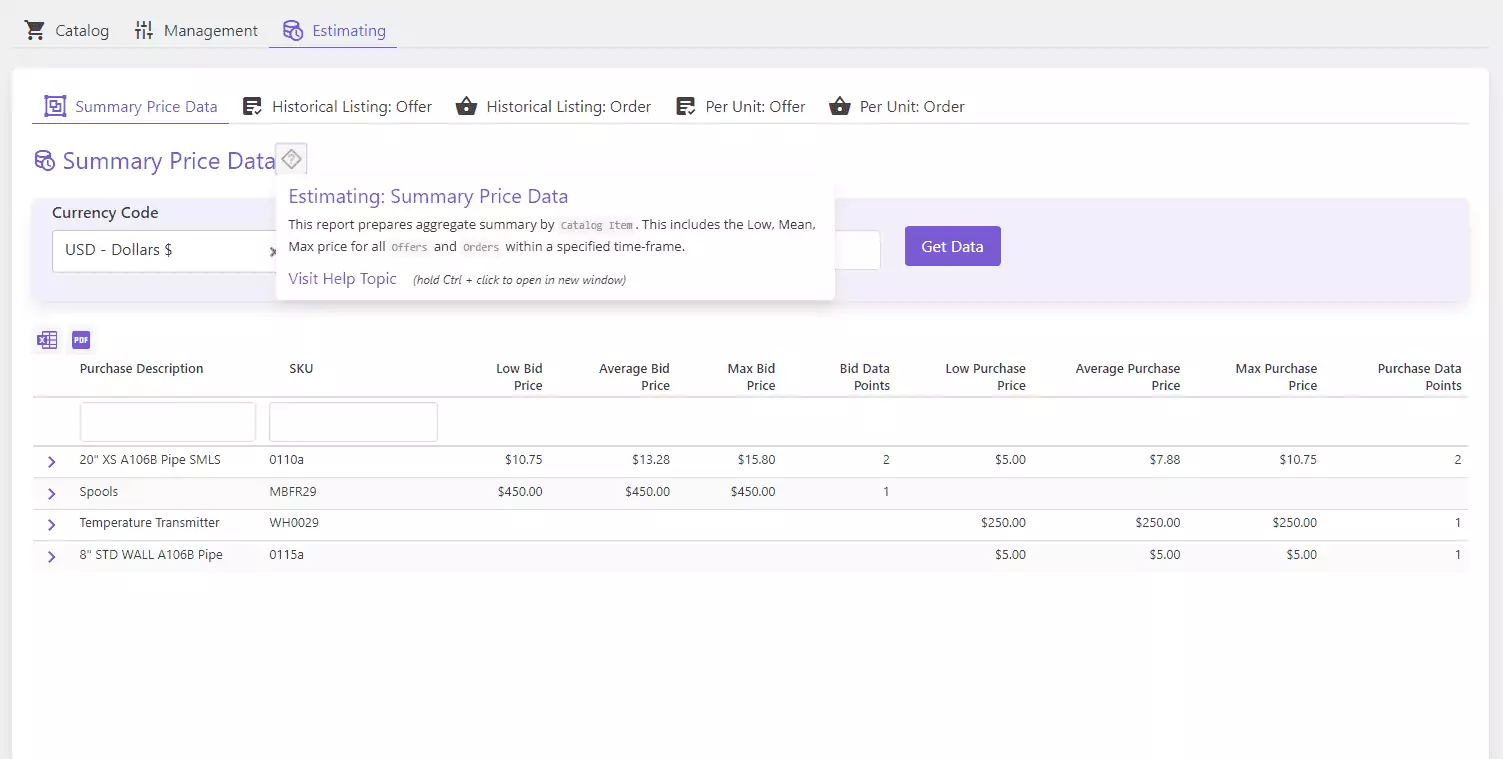Click the Per Unit: Offer tab icon
The image size is (1503, 759).
point(685,106)
